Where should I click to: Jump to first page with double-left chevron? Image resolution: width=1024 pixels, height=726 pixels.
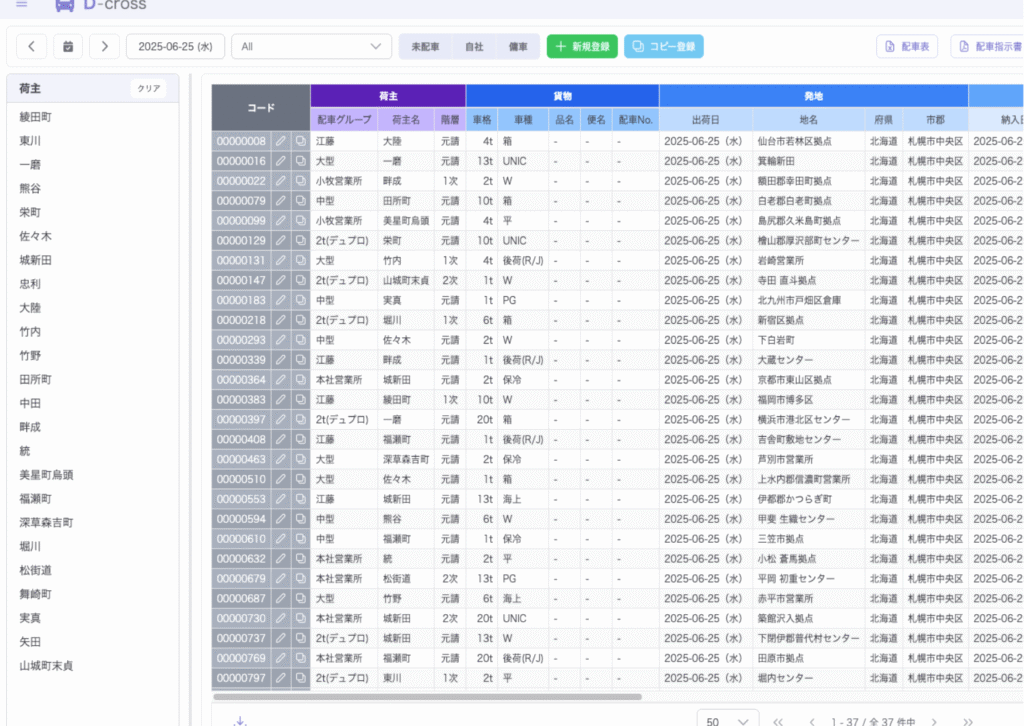[x=778, y=721]
